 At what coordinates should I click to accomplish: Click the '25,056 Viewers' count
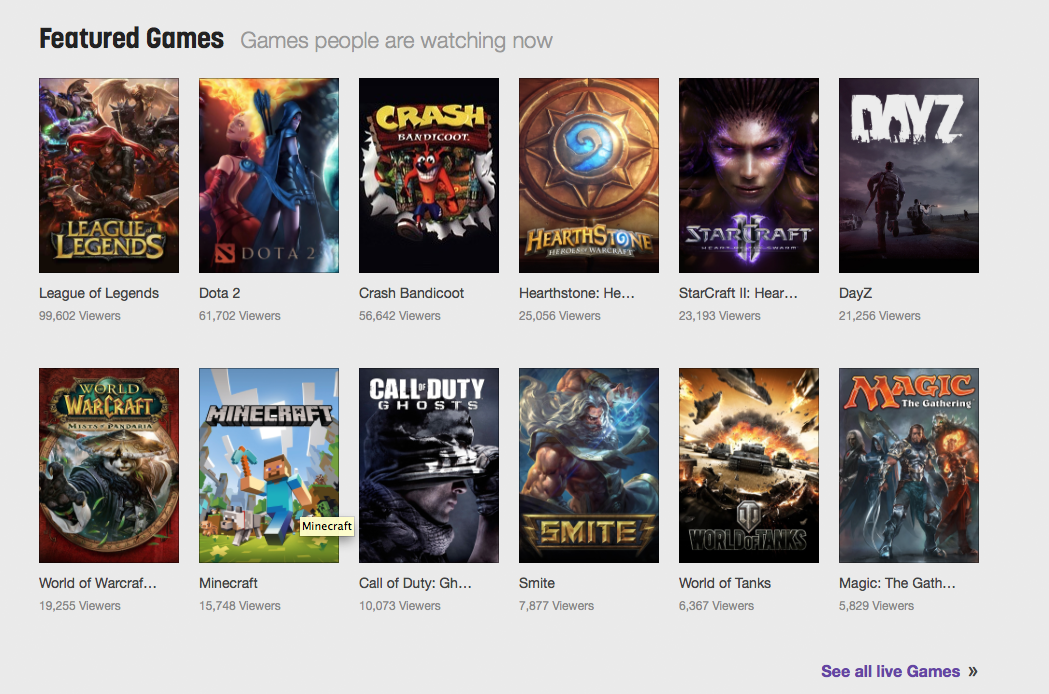coord(559,316)
